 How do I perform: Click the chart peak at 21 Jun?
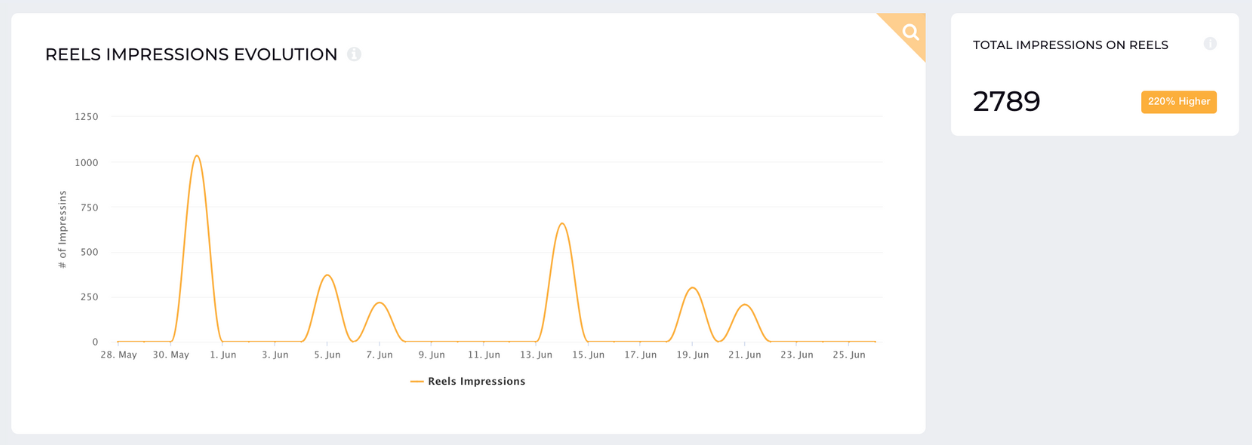click(744, 305)
